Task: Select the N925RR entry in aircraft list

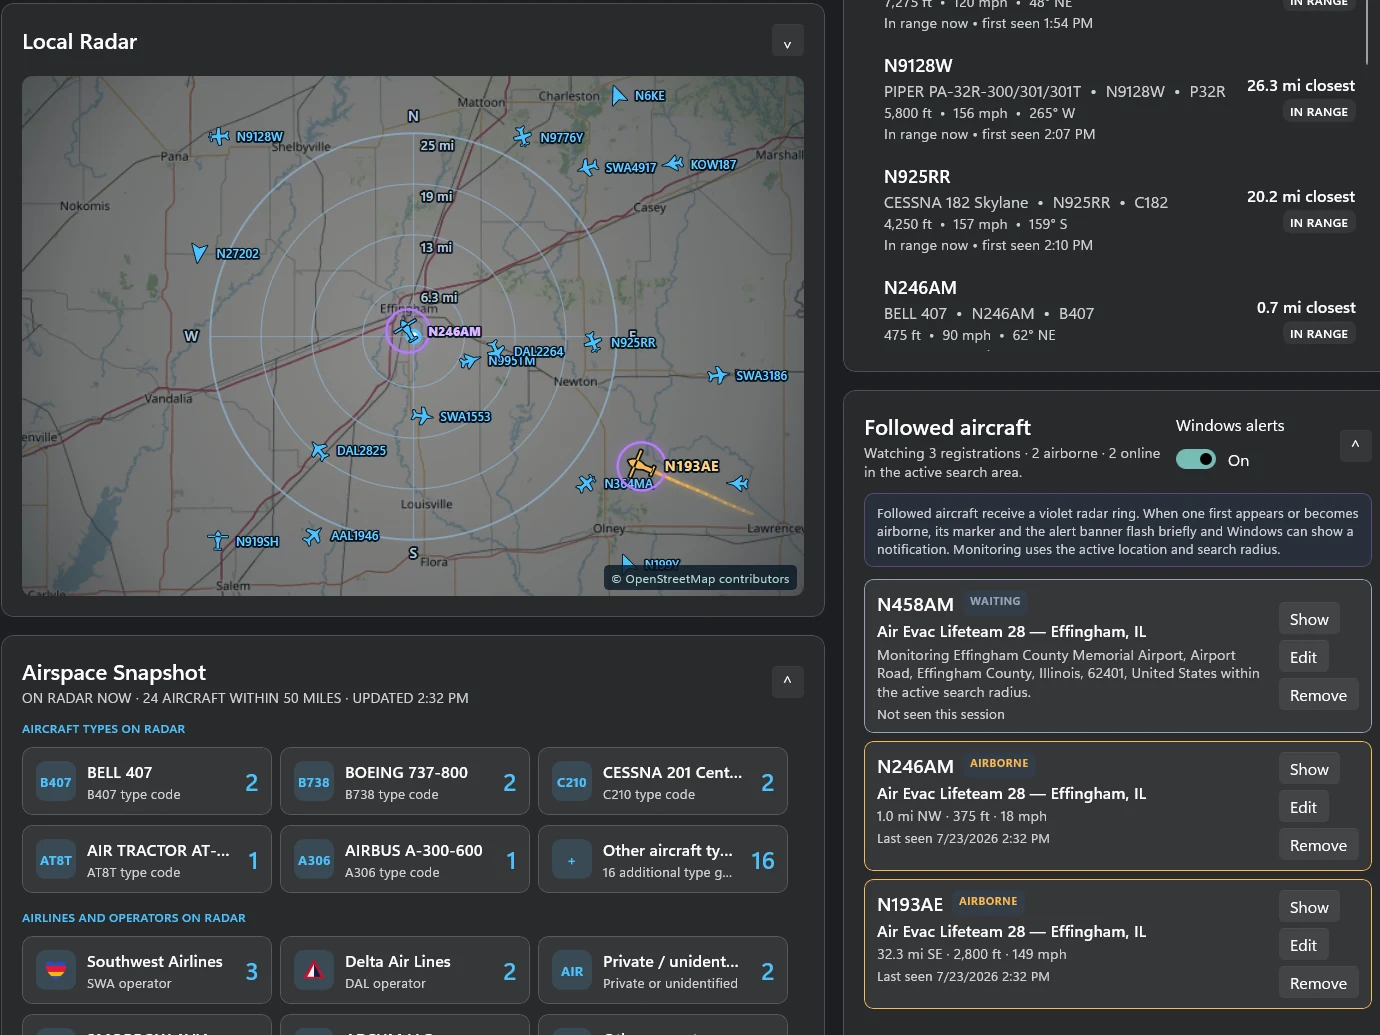Action: tap(1119, 210)
